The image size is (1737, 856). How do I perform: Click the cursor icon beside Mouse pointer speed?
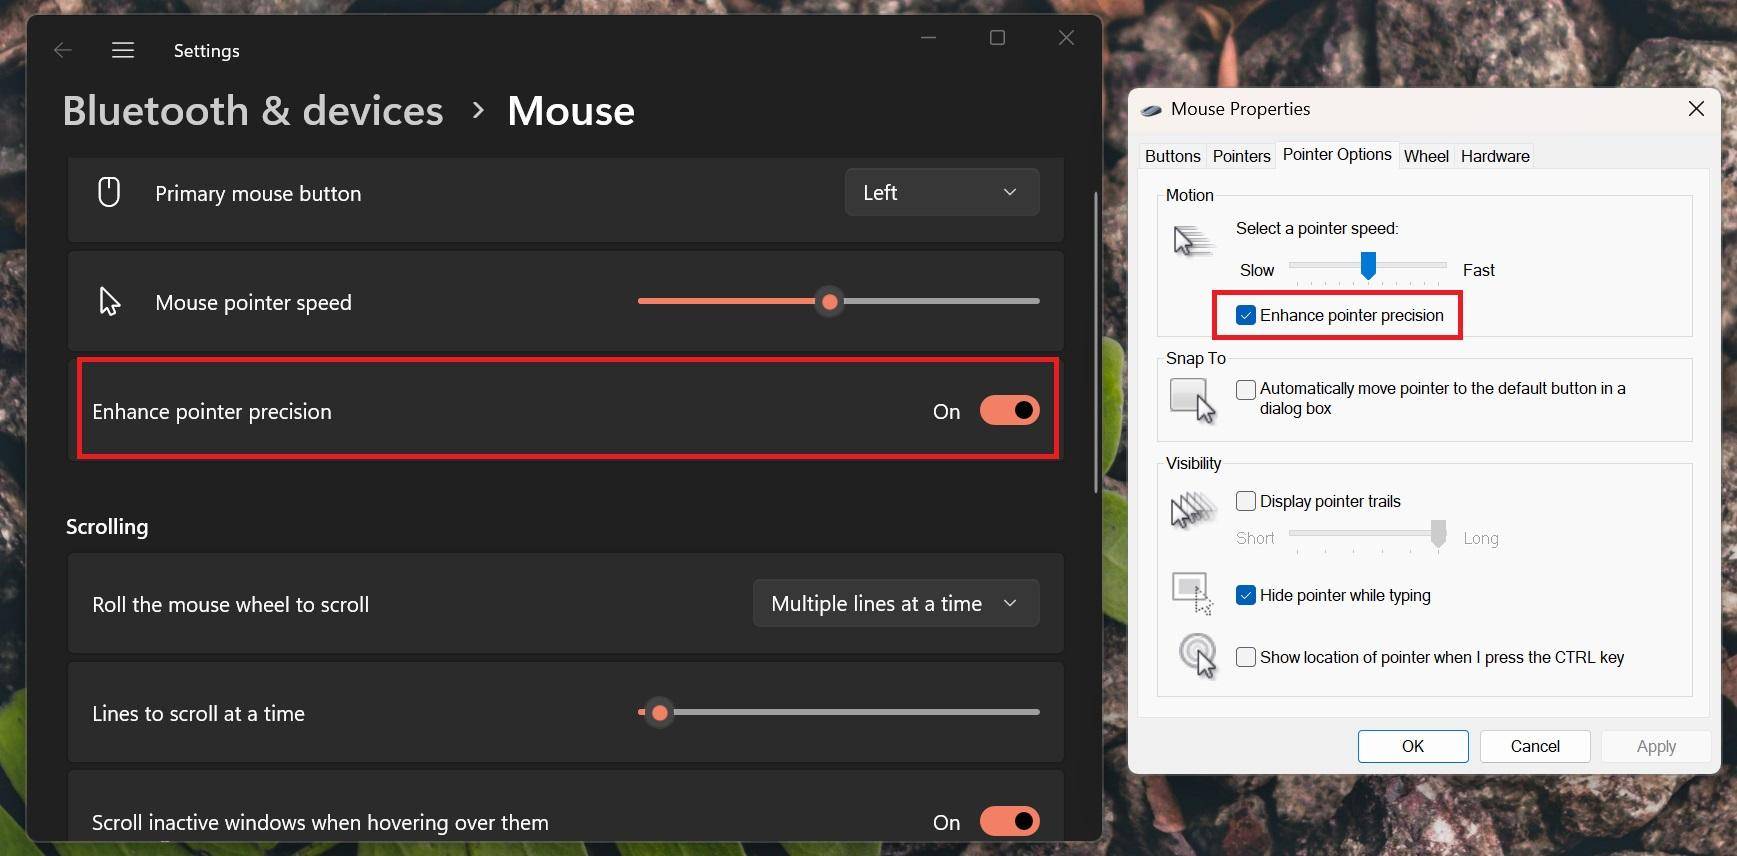click(109, 301)
